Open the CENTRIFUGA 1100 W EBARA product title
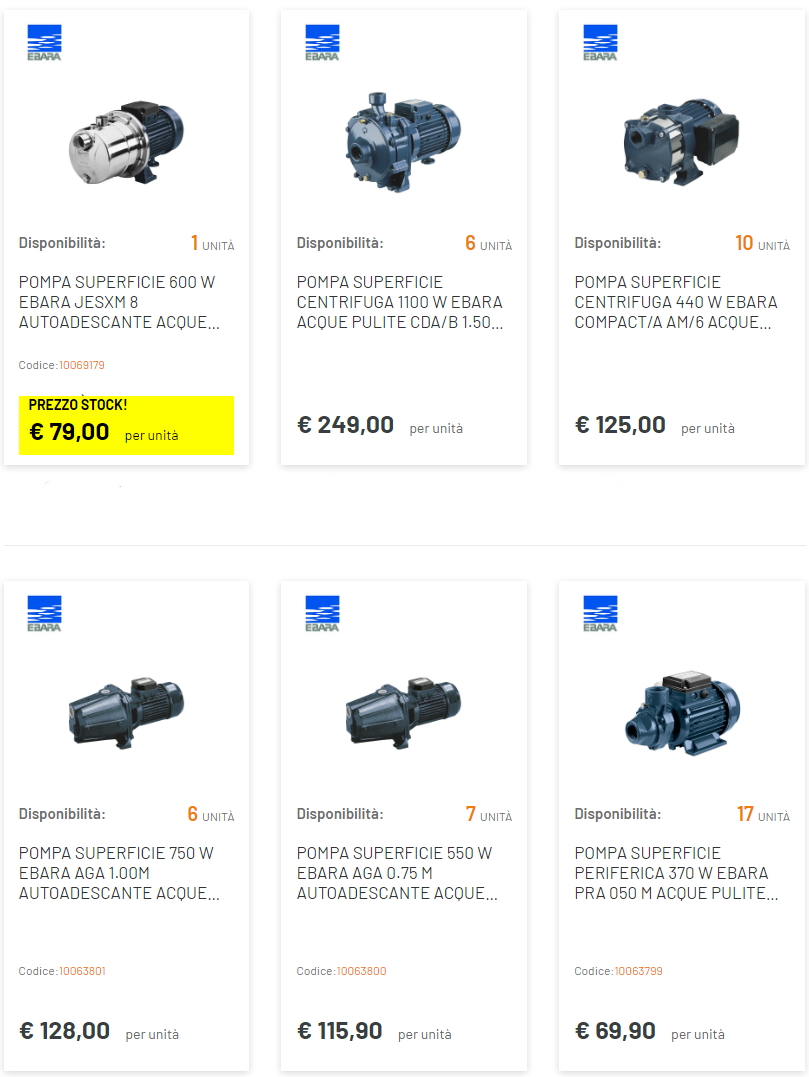Image resolution: width=809 pixels, height=1077 pixels. [400, 302]
